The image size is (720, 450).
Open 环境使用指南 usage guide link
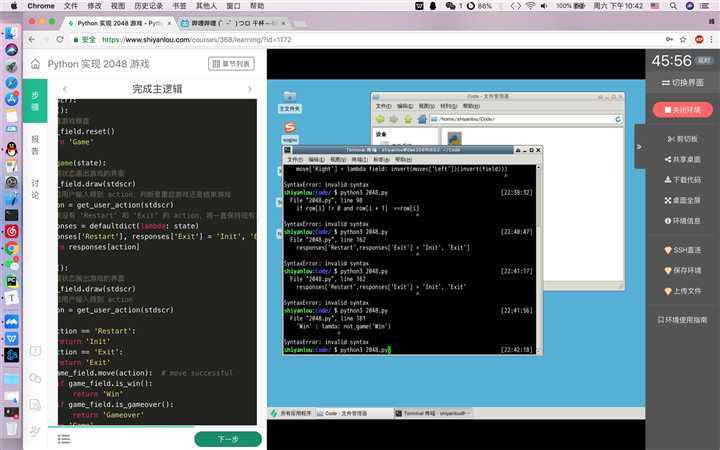(x=682, y=320)
